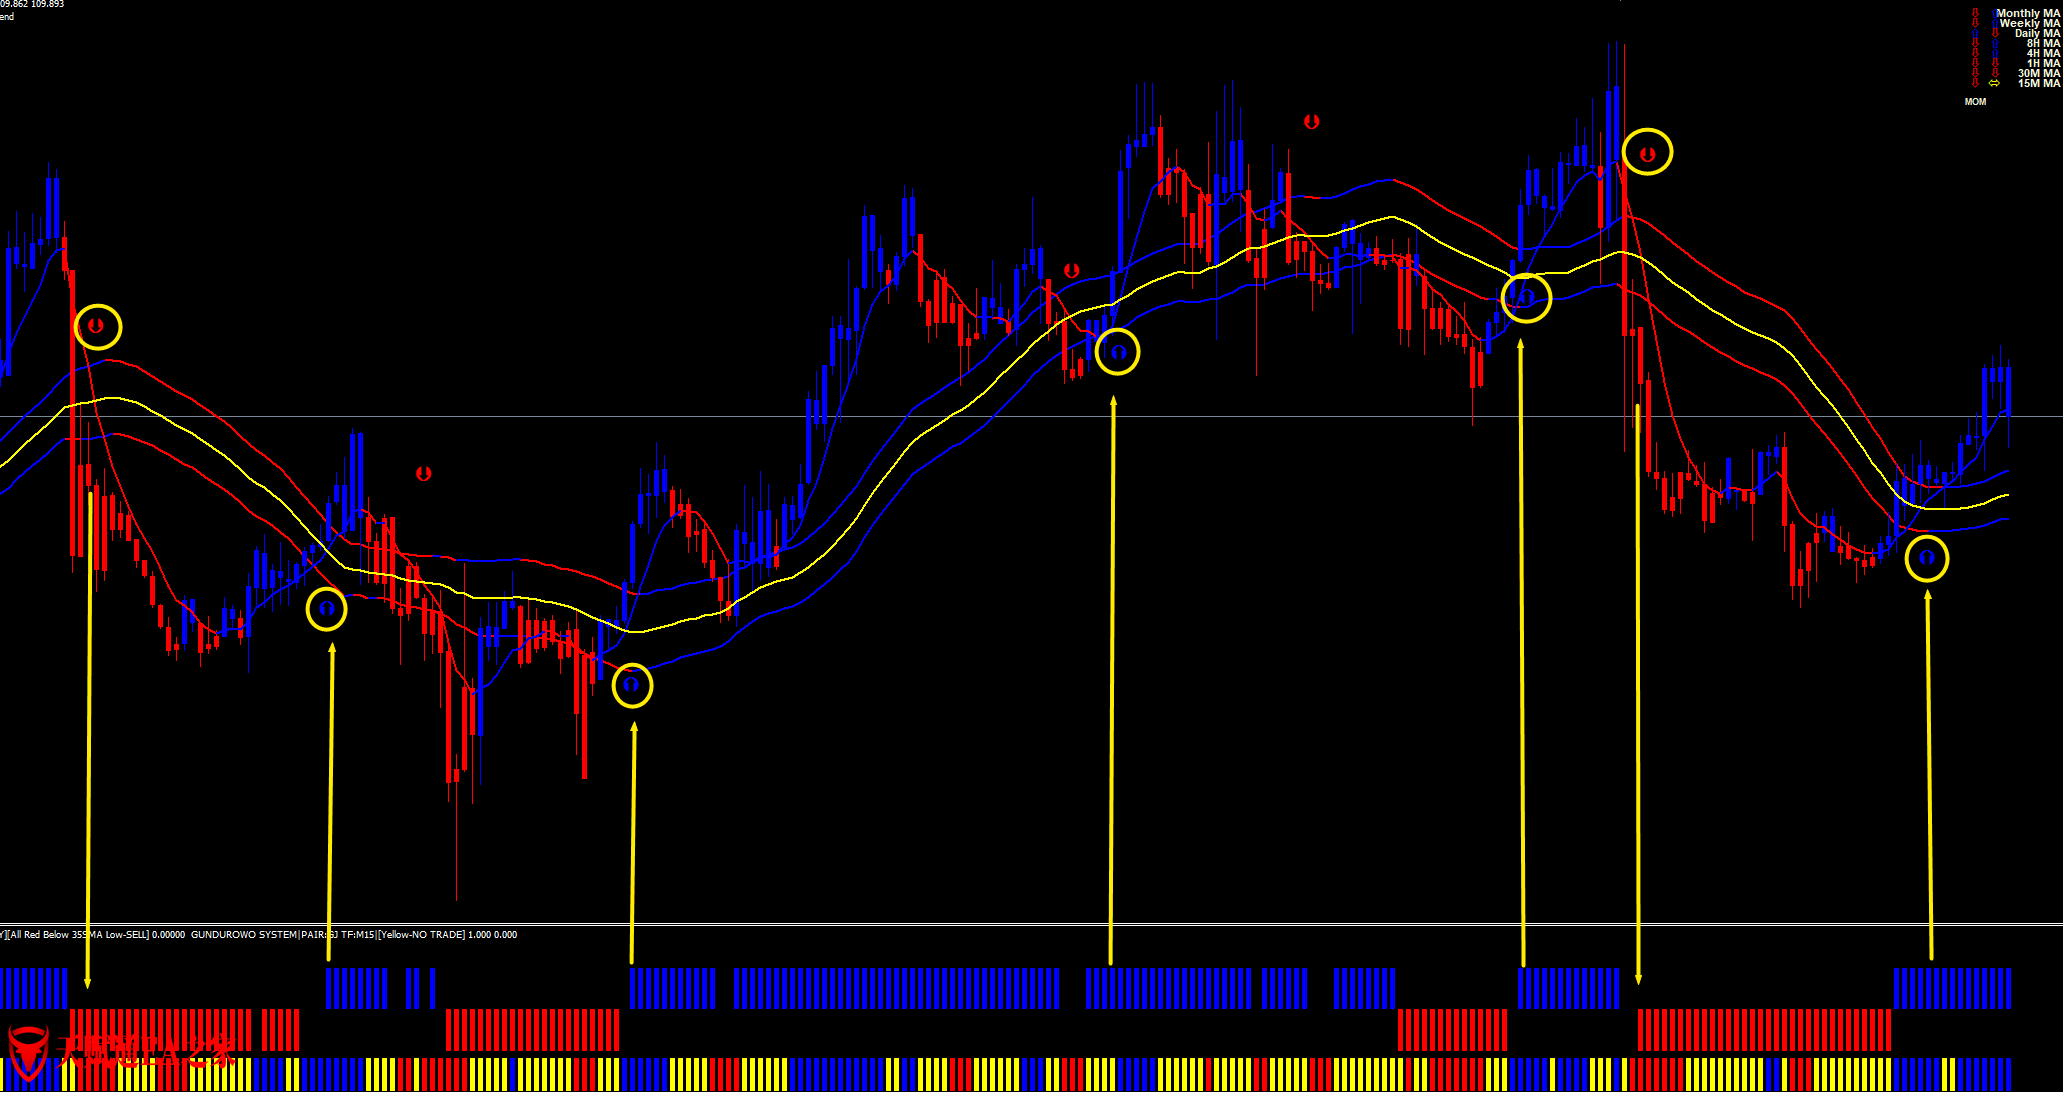Click the yellow sideways arrow beside 15M MA
The image size is (2063, 1093).
click(1994, 84)
